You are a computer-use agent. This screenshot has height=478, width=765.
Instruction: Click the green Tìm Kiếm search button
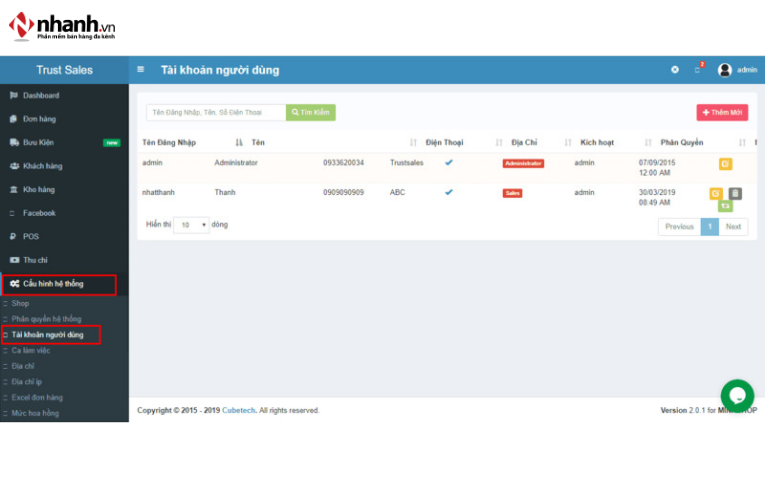310,112
